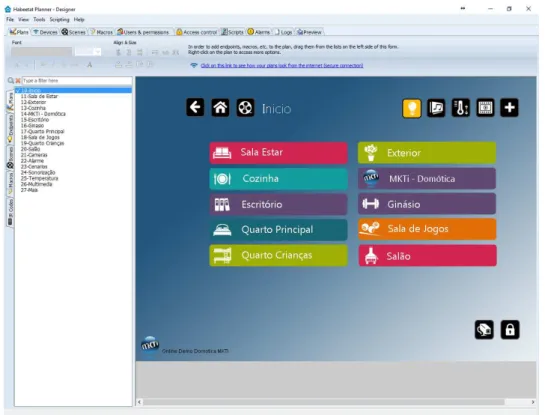Screen dimensions: 545x415
Task: Open the camera icon near padlock
Action: [x=484, y=329]
